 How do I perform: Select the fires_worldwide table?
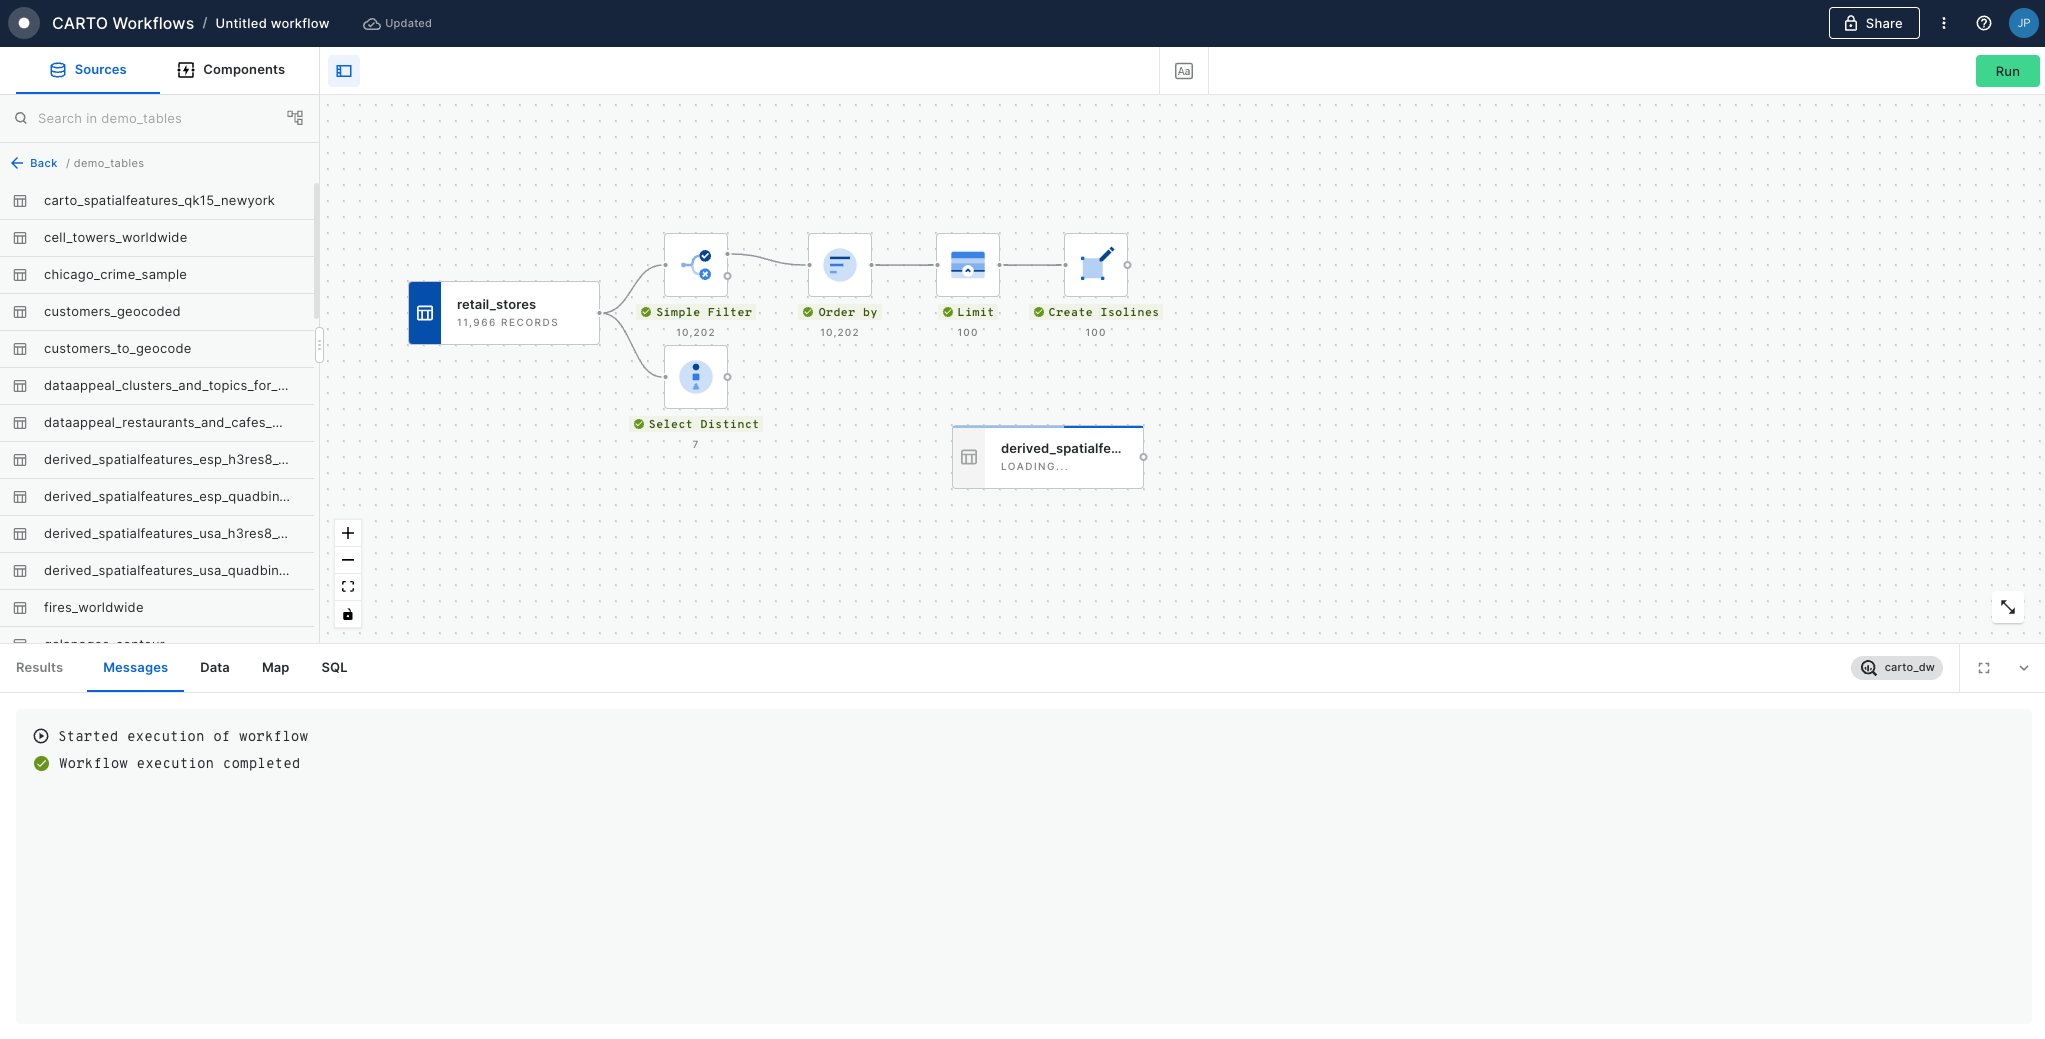tap(94, 608)
